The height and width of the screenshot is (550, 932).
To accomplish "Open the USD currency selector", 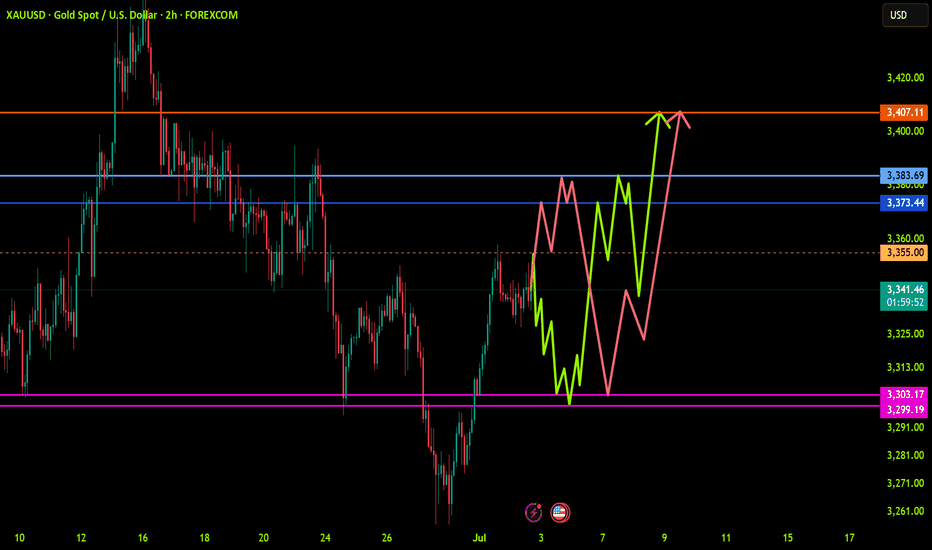I will (905, 15).
